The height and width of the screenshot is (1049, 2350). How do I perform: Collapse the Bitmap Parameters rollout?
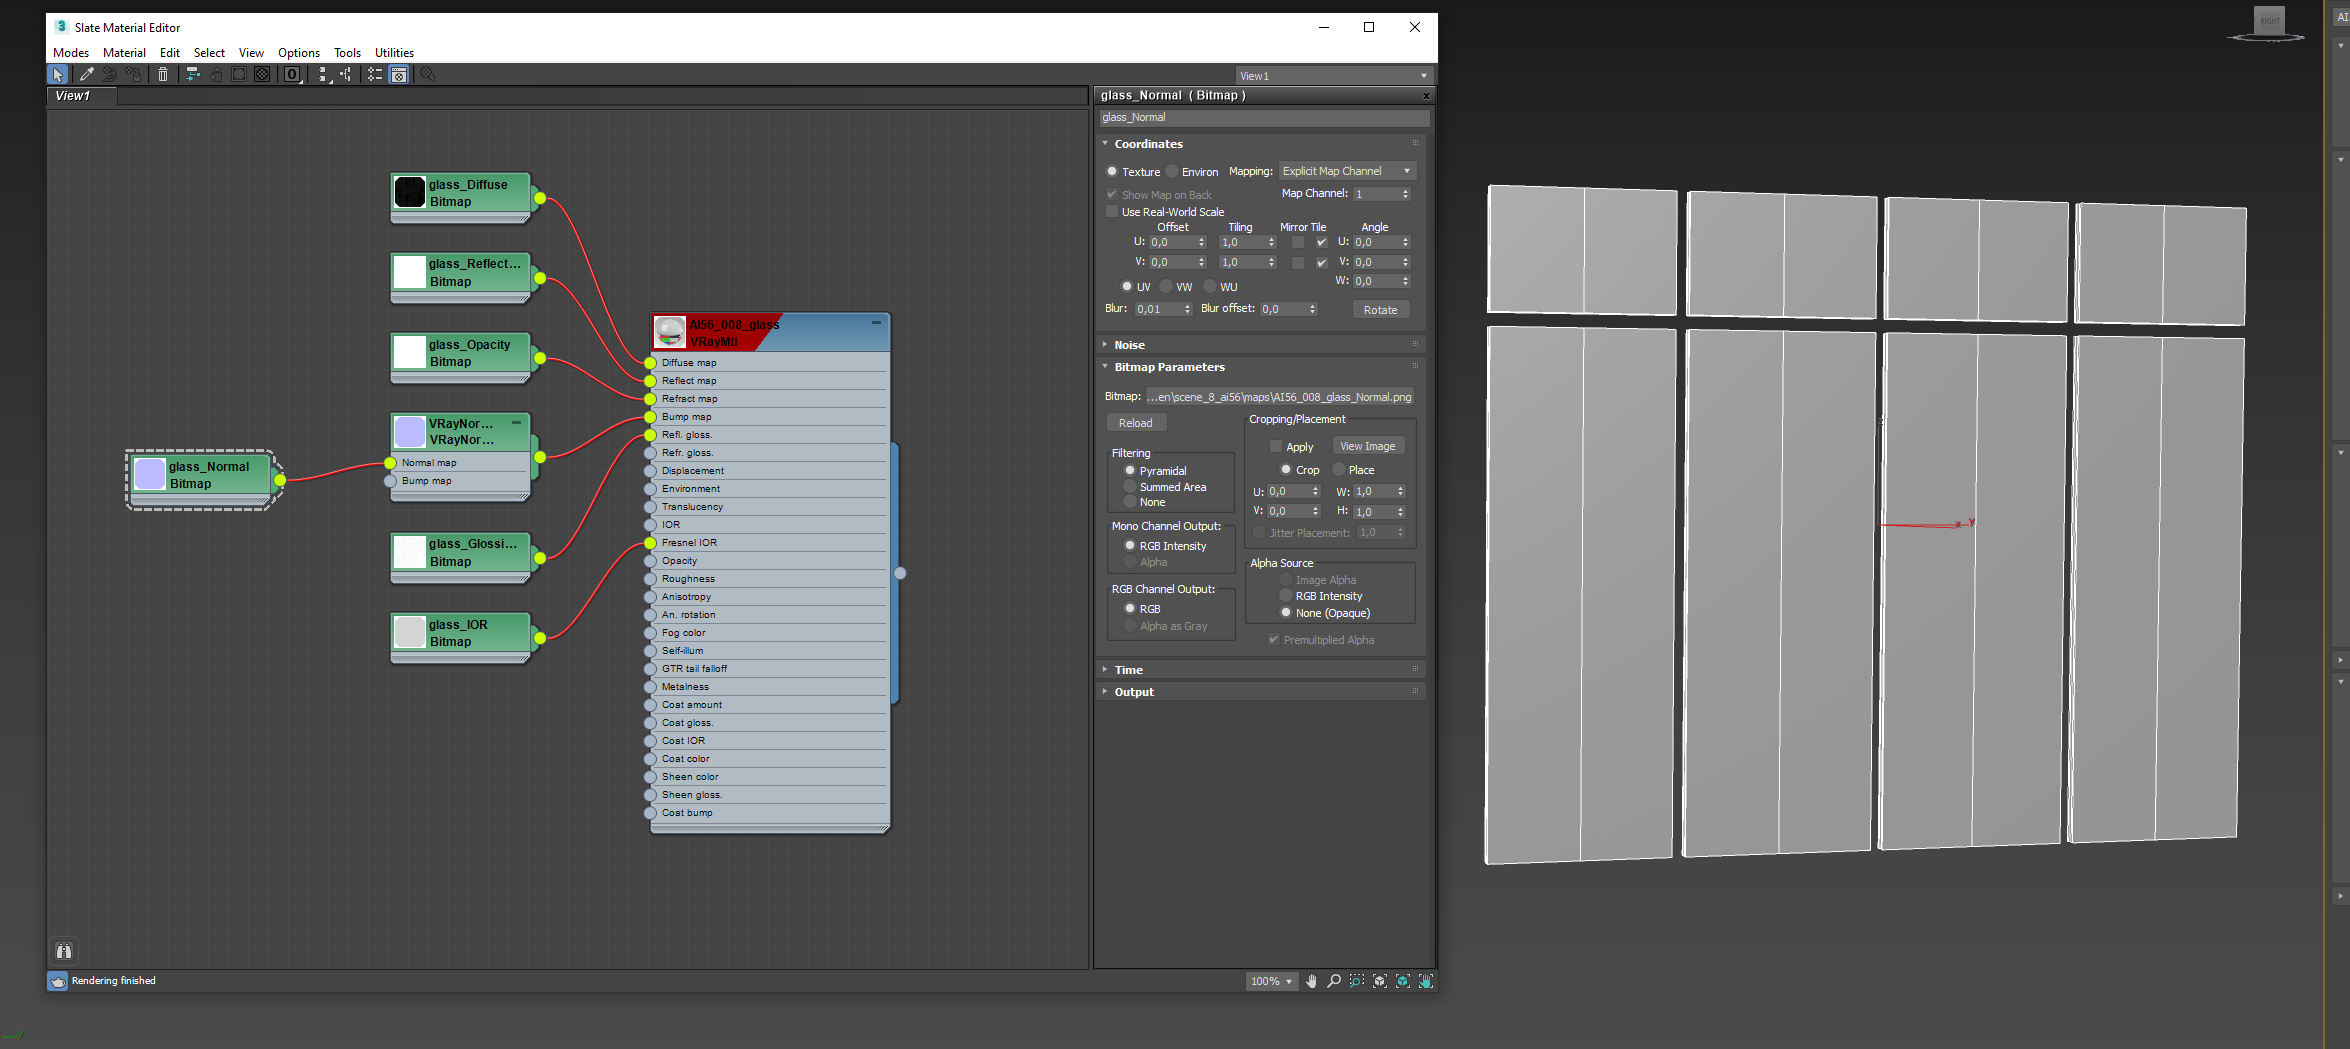coord(1260,367)
